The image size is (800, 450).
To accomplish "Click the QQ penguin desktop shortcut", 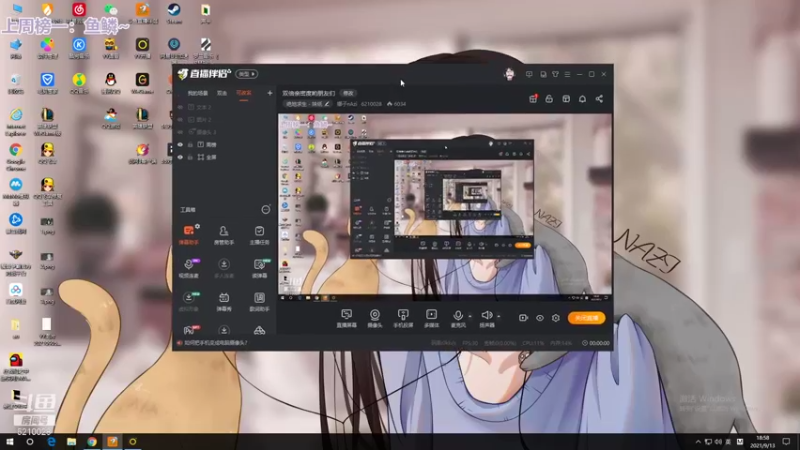I will (x=111, y=83).
